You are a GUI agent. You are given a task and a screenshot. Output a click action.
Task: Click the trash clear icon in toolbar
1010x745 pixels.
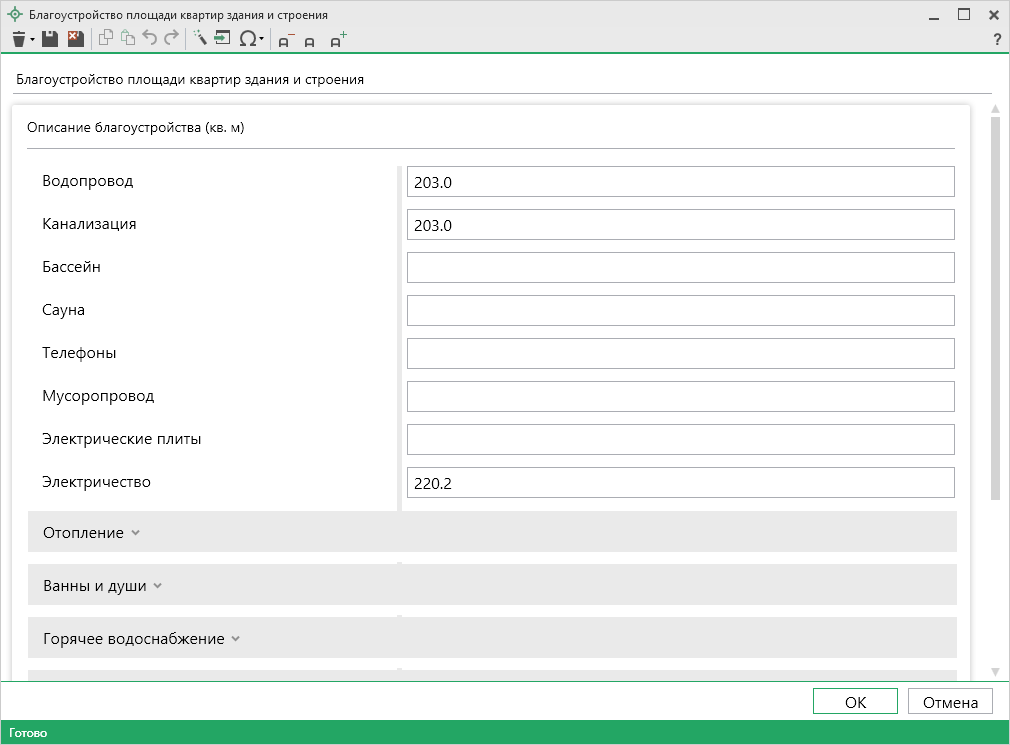19,39
